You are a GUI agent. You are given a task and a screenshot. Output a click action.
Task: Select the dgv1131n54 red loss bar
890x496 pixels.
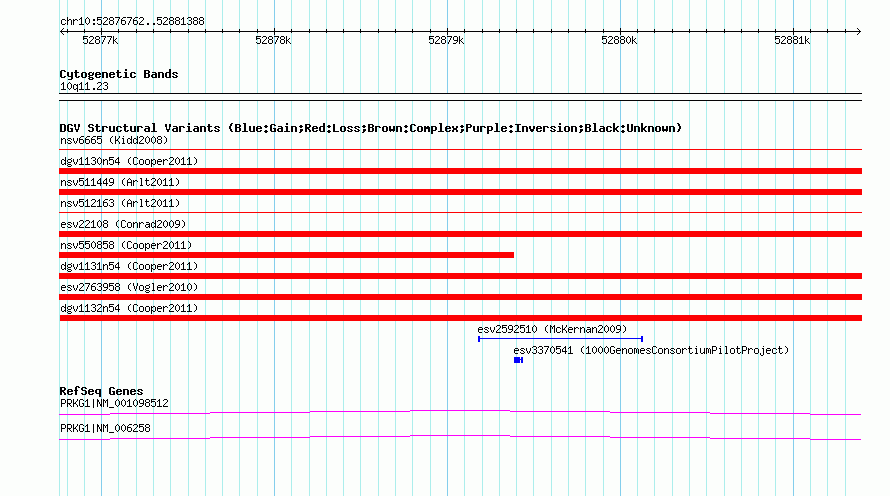coord(460,276)
